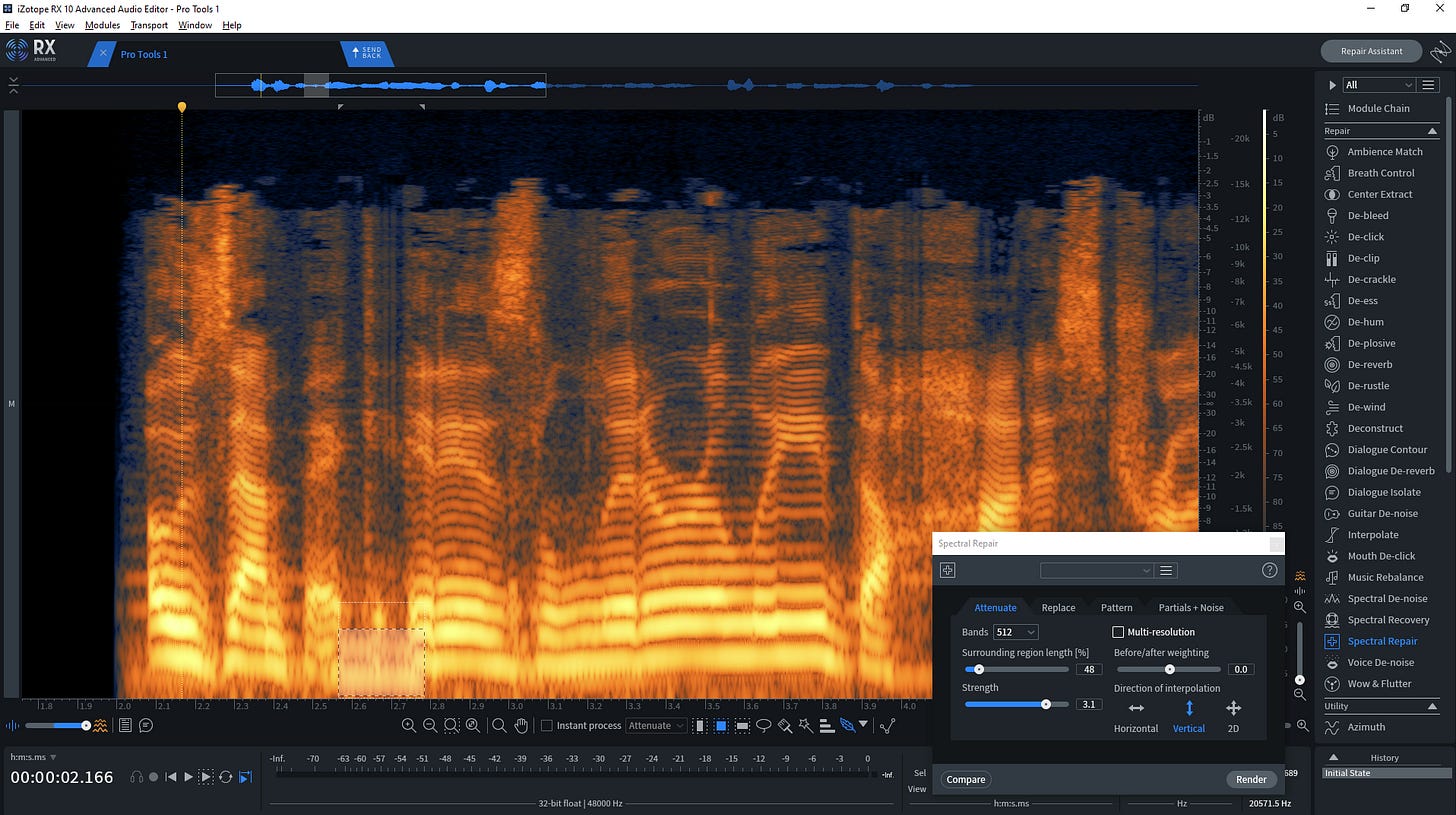This screenshot has height=815, width=1456.
Task: Switch to the Replace tab
Action: click(x=1058, y=607)
